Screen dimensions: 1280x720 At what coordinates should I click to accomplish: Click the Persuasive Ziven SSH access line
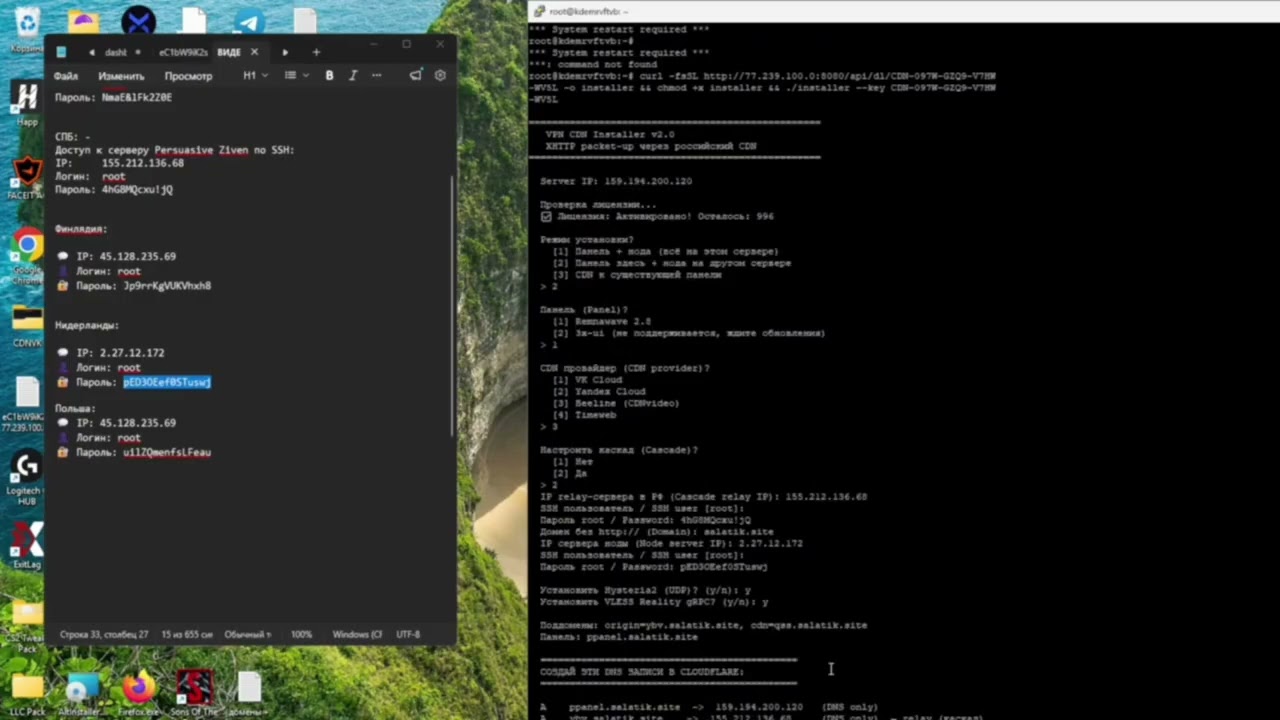click(175, 150)
